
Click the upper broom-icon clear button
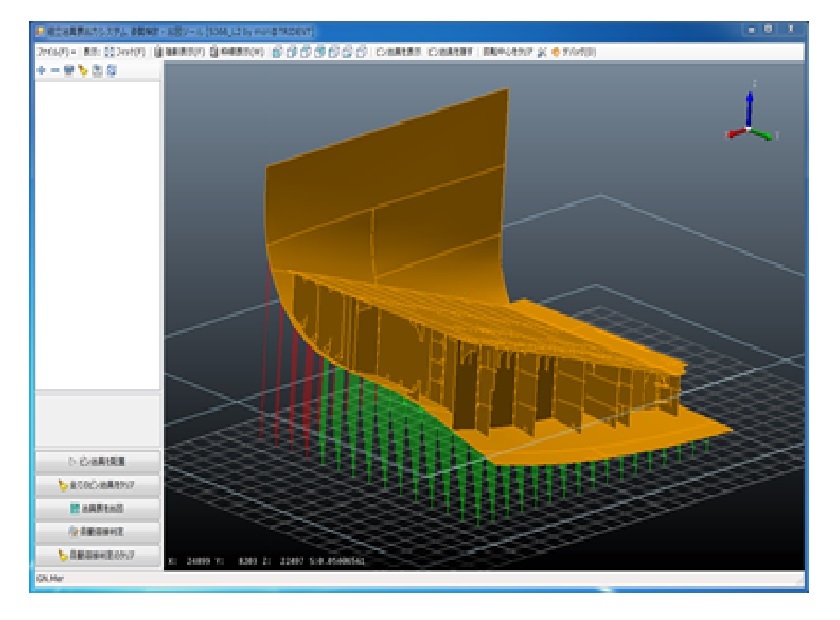click(98, 485)
